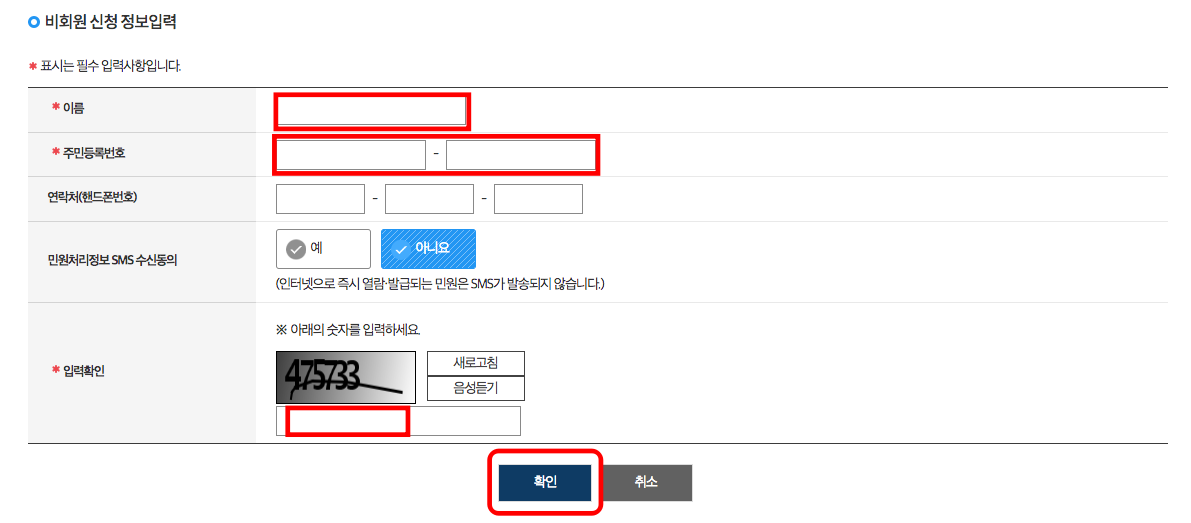Focus the first 주민등록번호 input box
Screen dimensions: 1191x523
point(351,155)
